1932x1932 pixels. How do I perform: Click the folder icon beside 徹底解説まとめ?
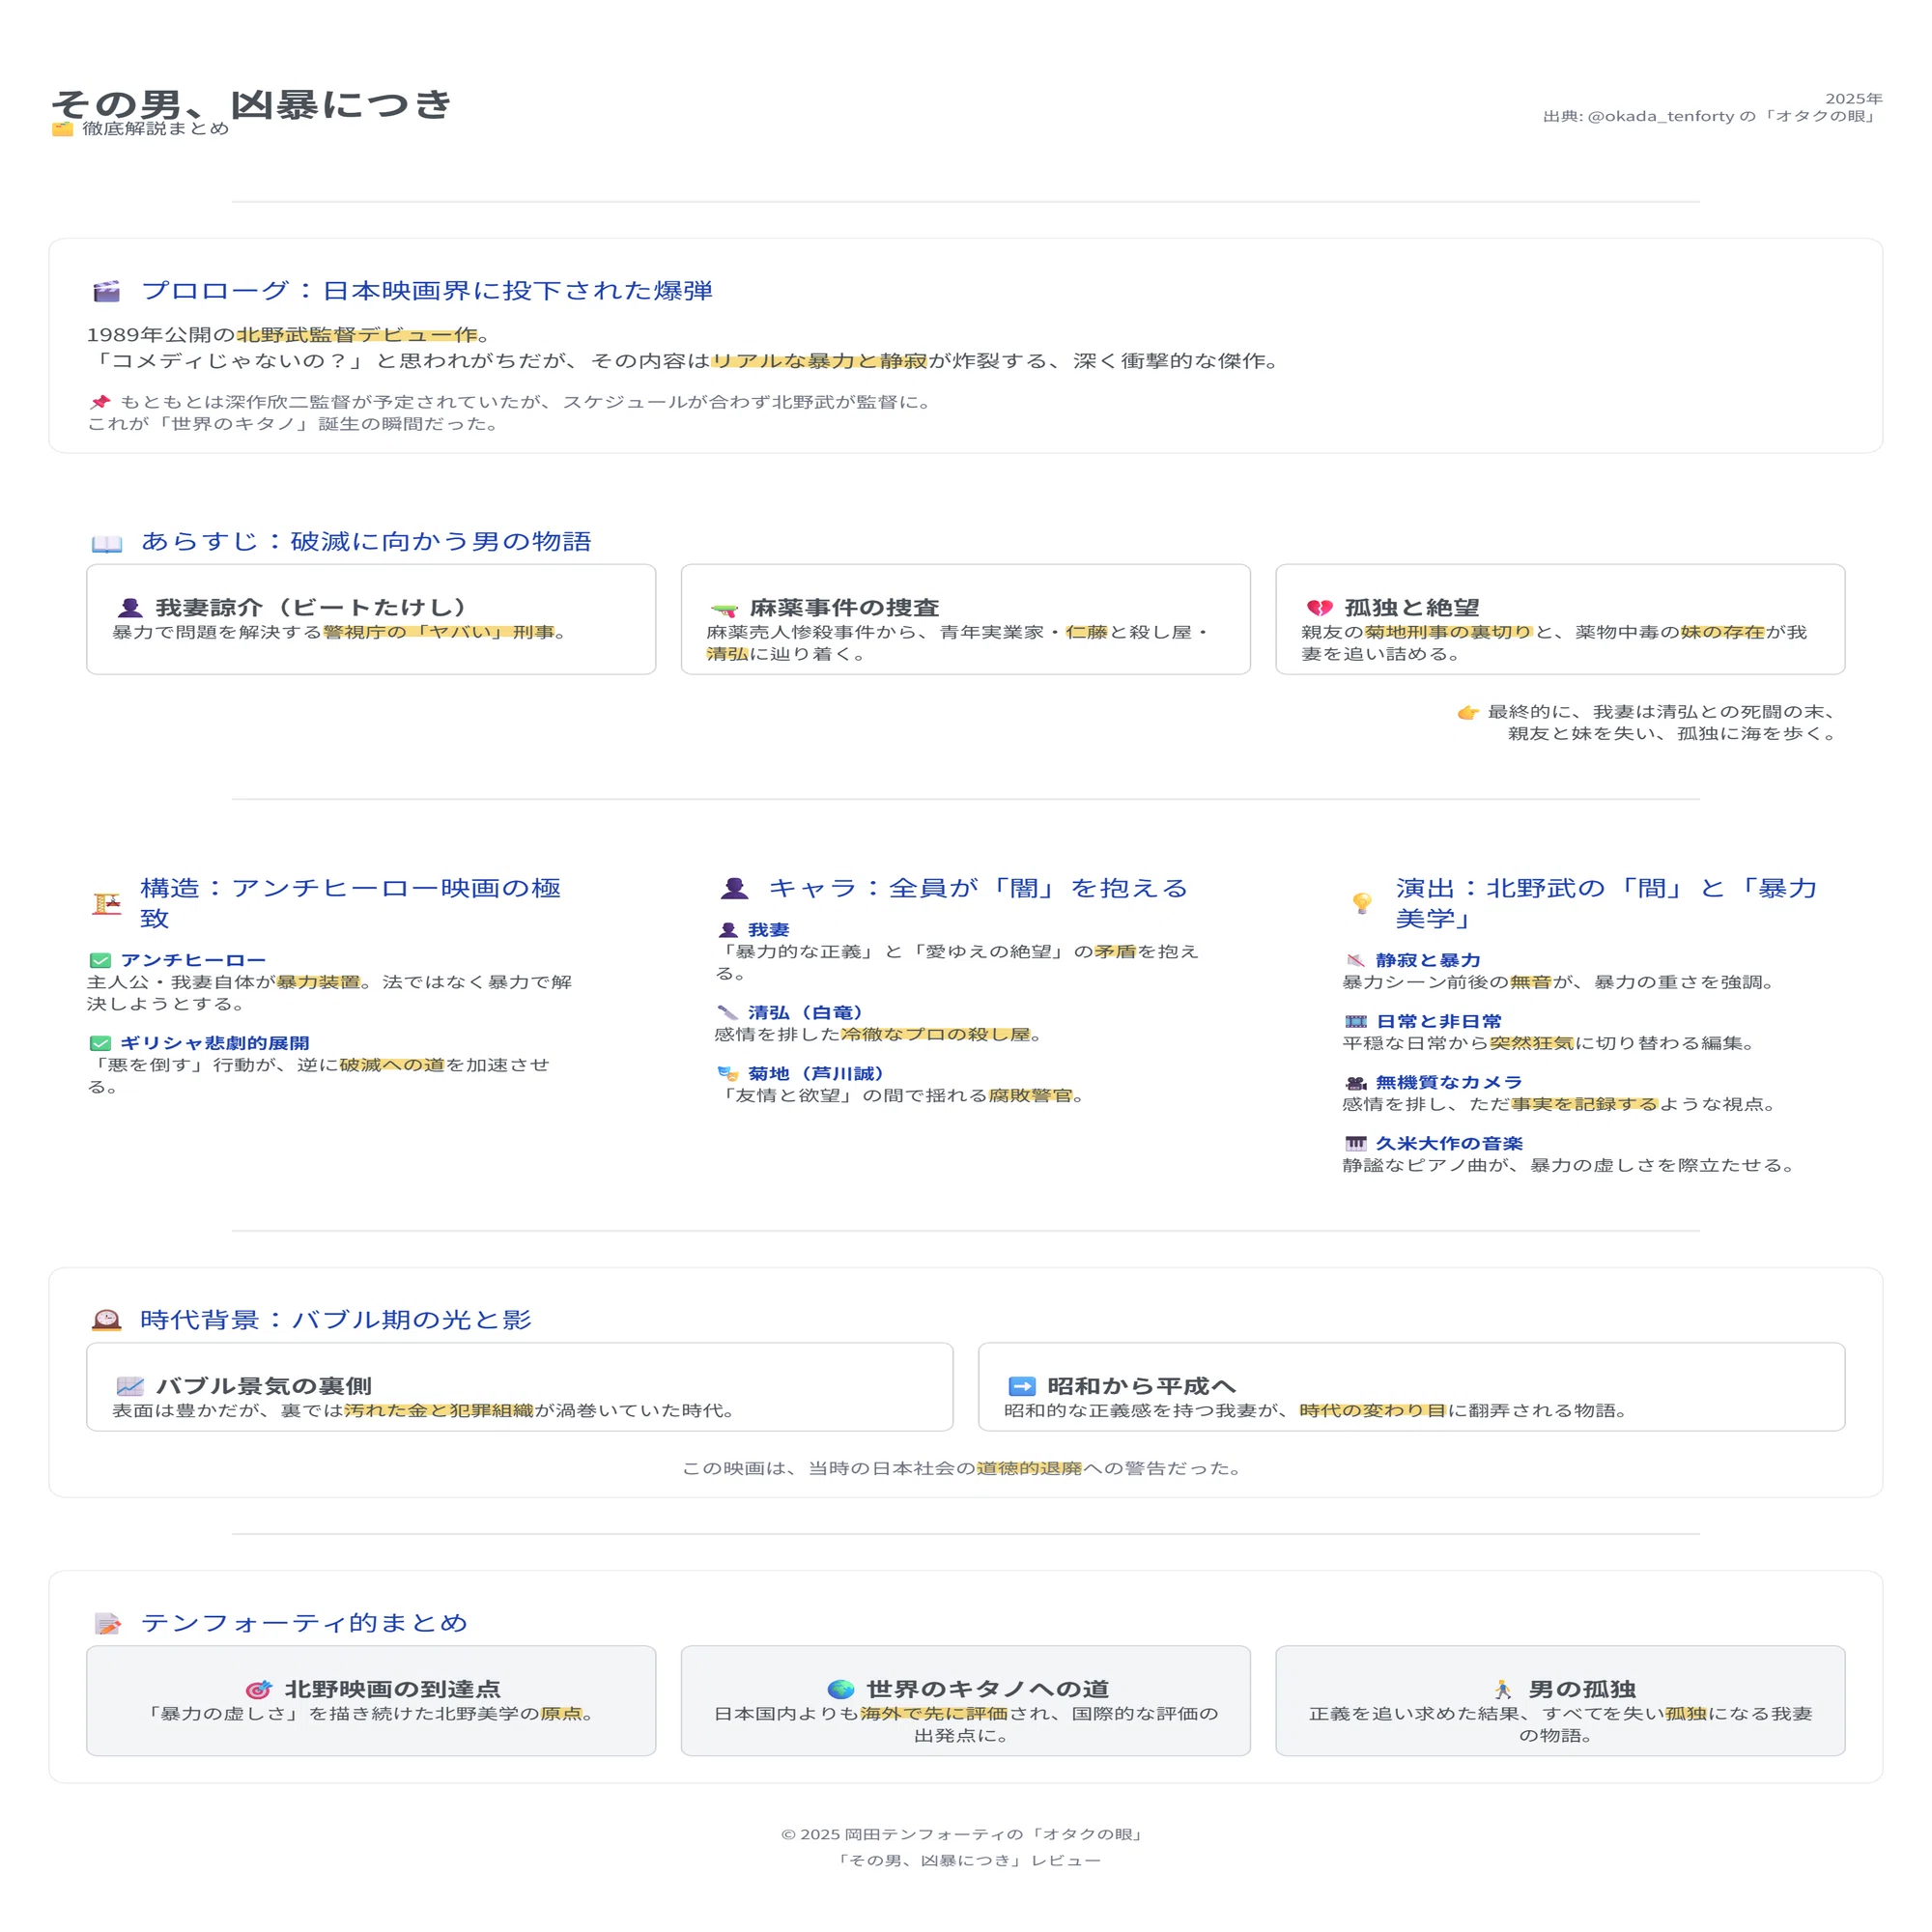pos(63,129)
